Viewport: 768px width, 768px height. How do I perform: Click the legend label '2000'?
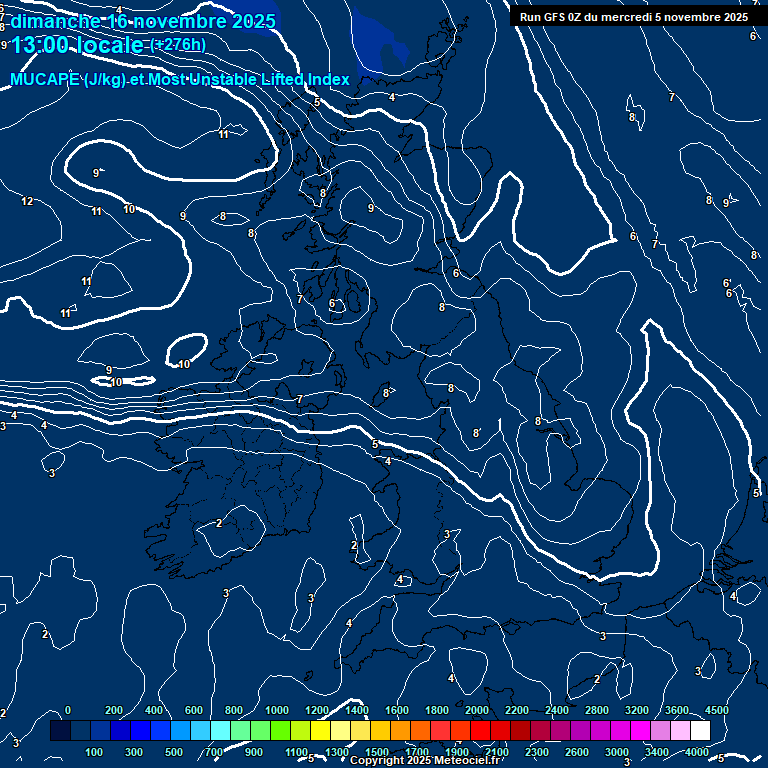(477, 710)
